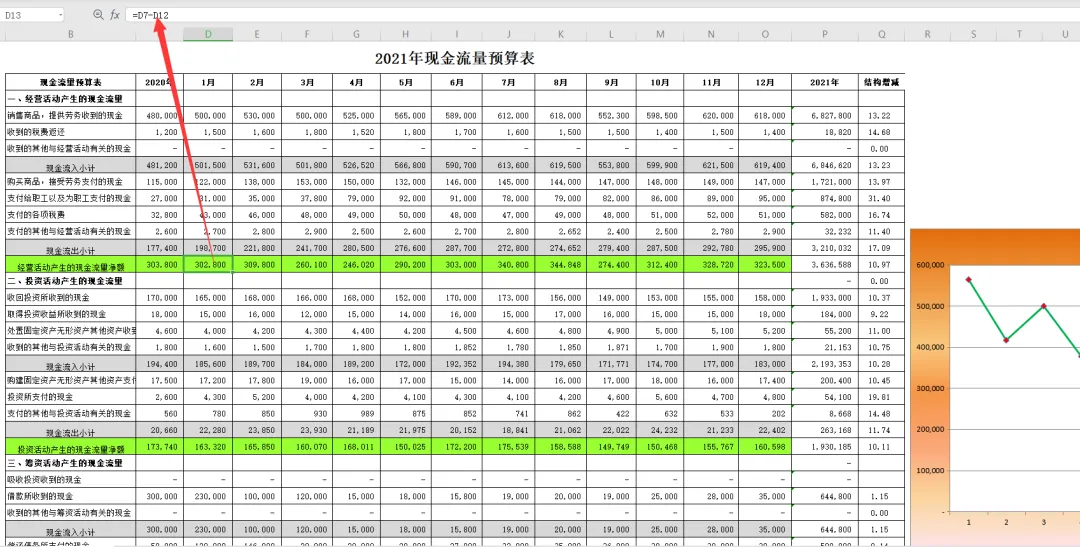The width and height of the screenshot is (1080, 547).
Task: Click the 2021年 column heading cell
Action: (x=824, y=82)
